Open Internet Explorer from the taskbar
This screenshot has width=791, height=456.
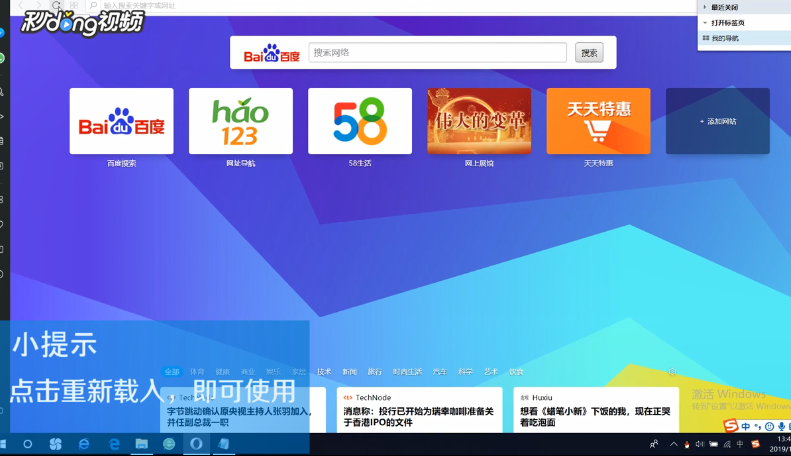(x=84, y=444)
